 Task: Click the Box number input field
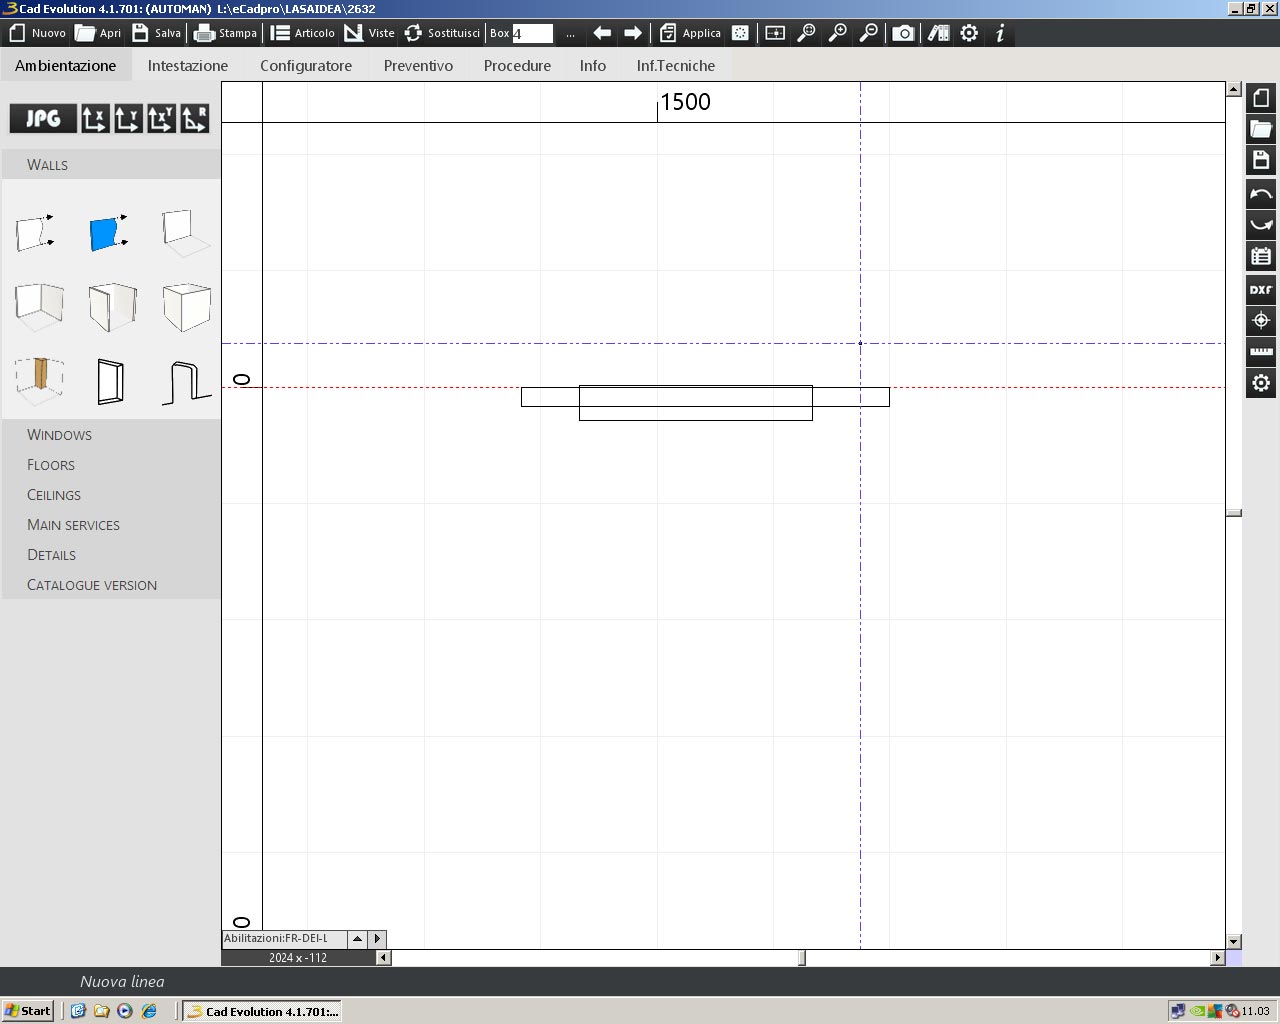point(532,33)
